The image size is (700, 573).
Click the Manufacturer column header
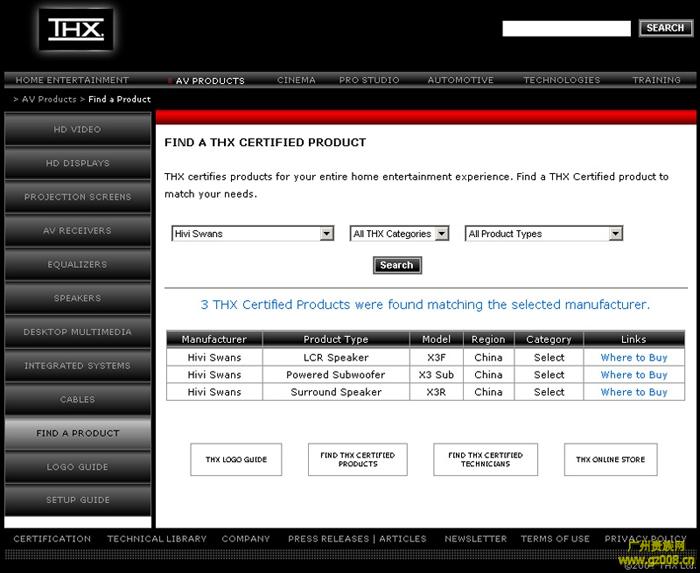pos(214,339)
